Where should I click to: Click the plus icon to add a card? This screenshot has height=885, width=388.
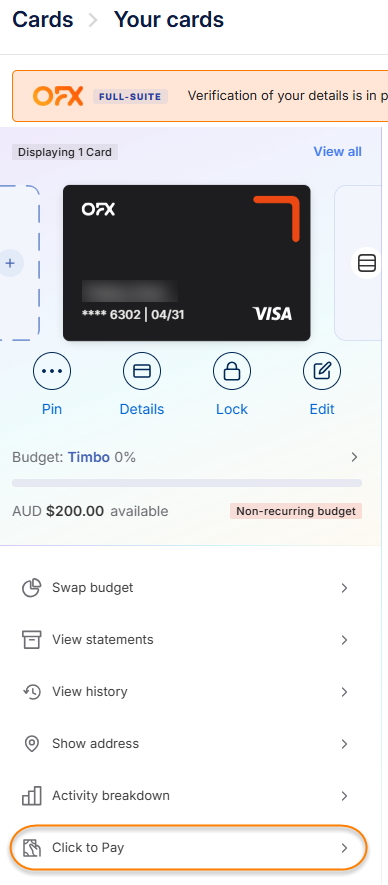[11, 263]
